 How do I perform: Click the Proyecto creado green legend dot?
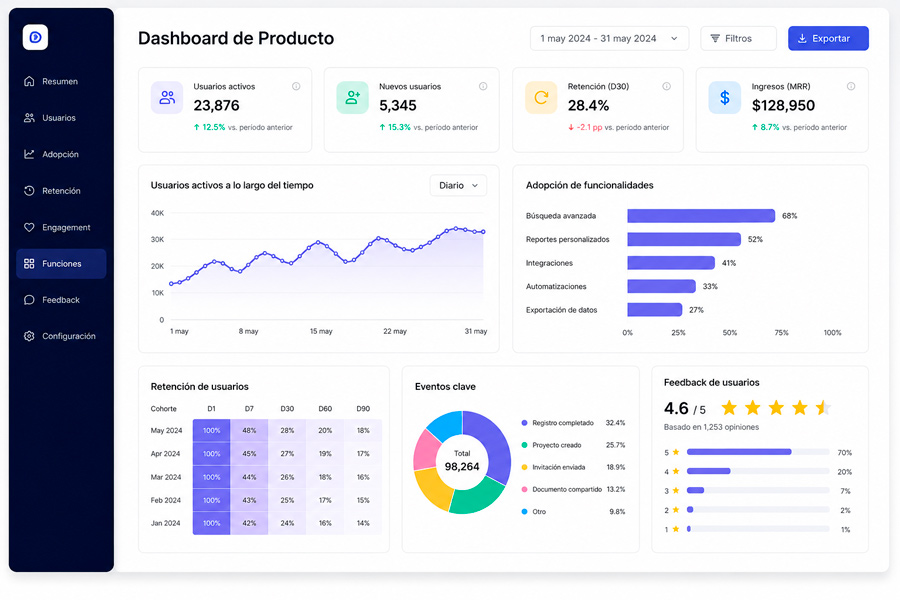[524, 445]
